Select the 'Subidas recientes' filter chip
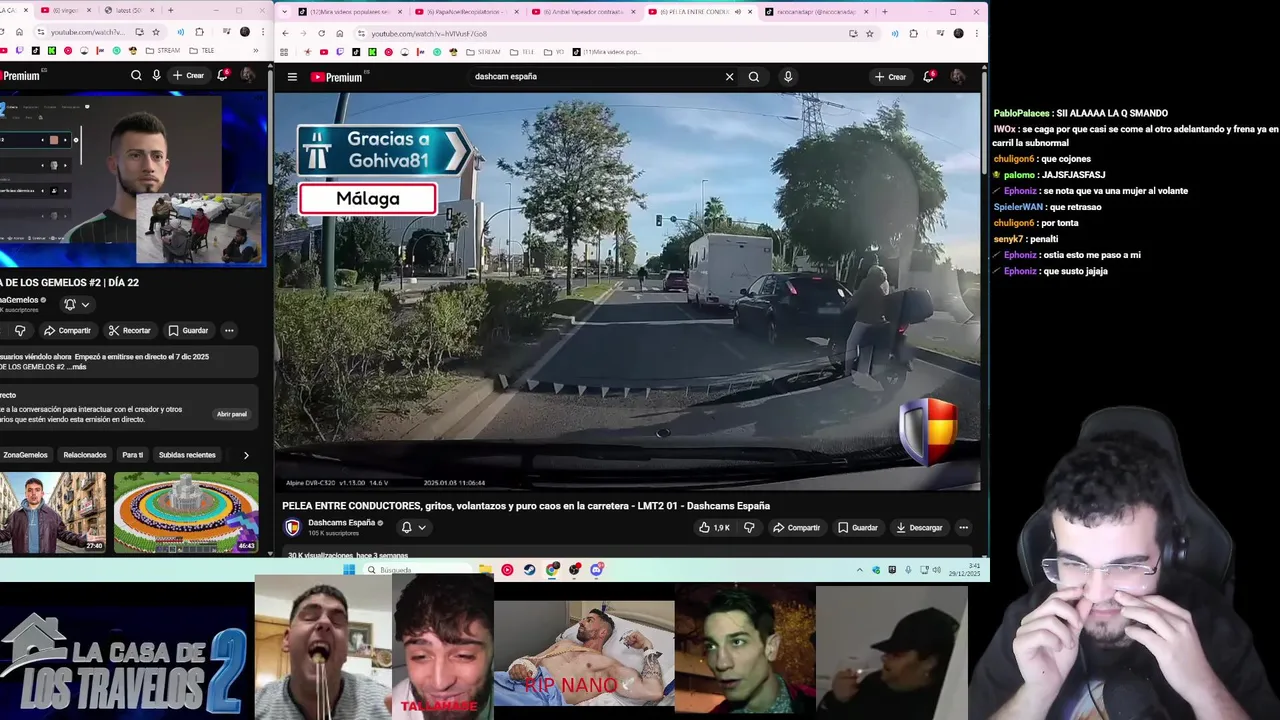Screen dimensions: 1280x720 pyautogui.click(x=187, y=455)
